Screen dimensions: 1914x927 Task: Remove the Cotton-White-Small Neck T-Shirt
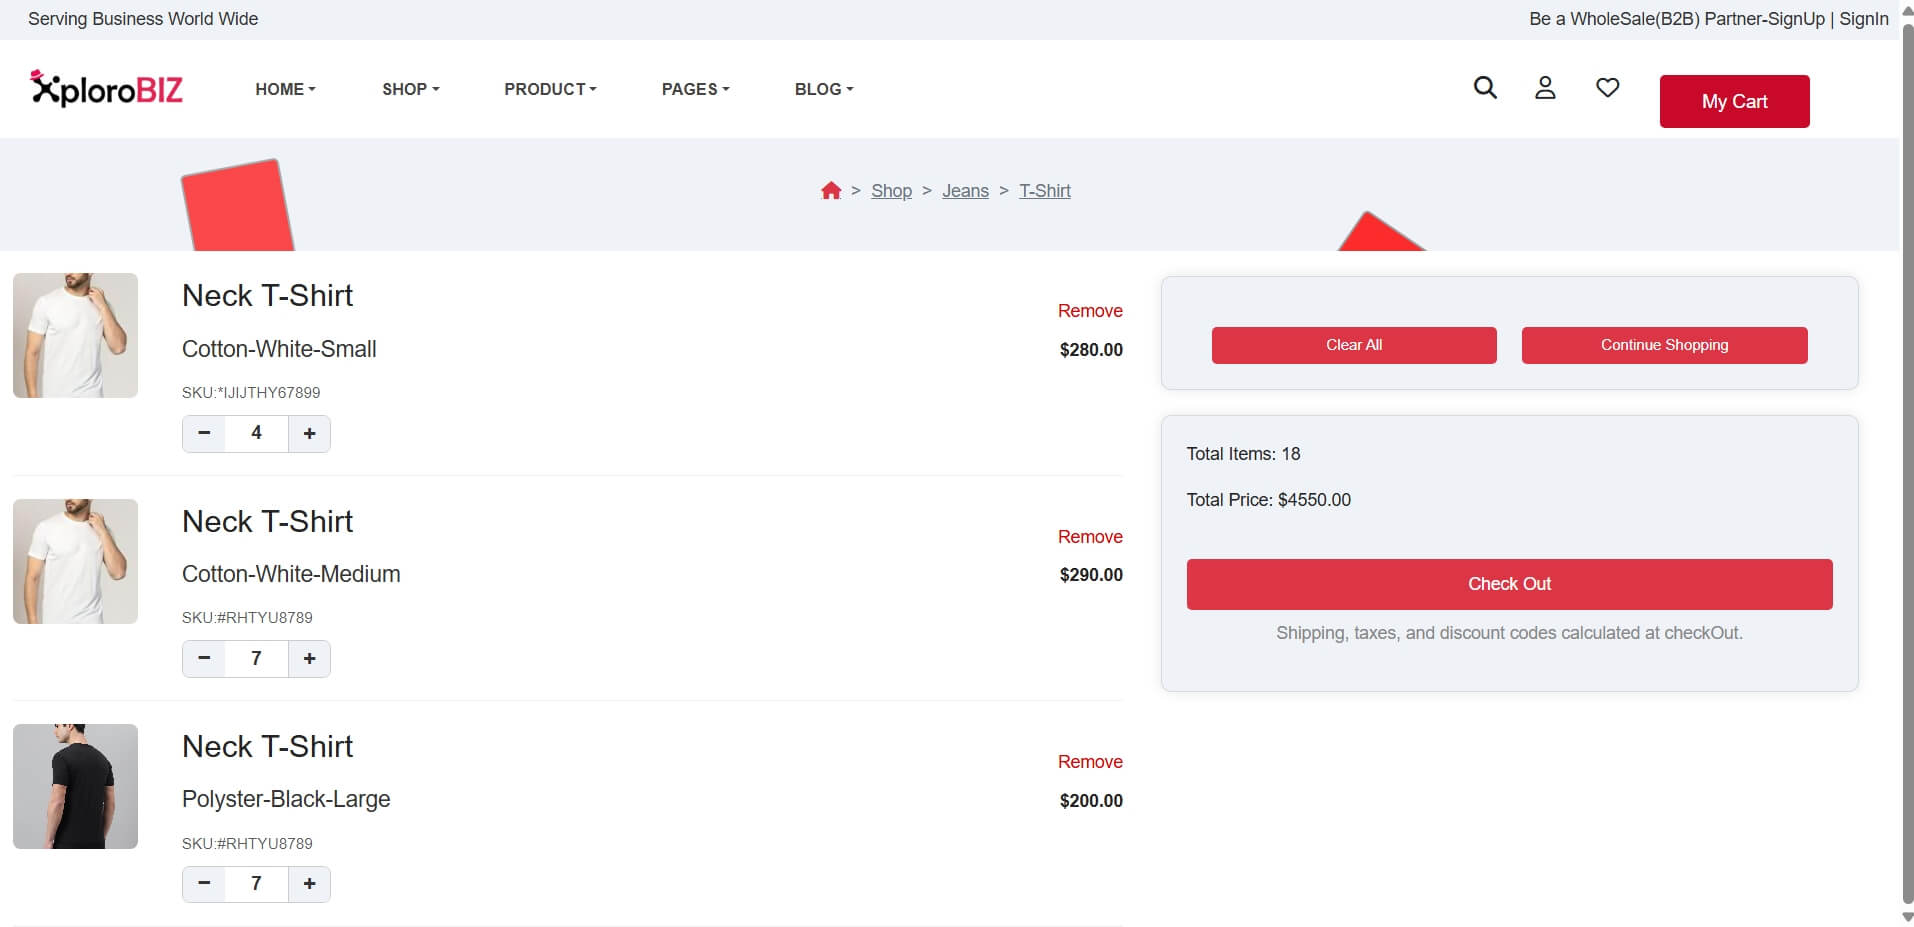[1090, 311]
